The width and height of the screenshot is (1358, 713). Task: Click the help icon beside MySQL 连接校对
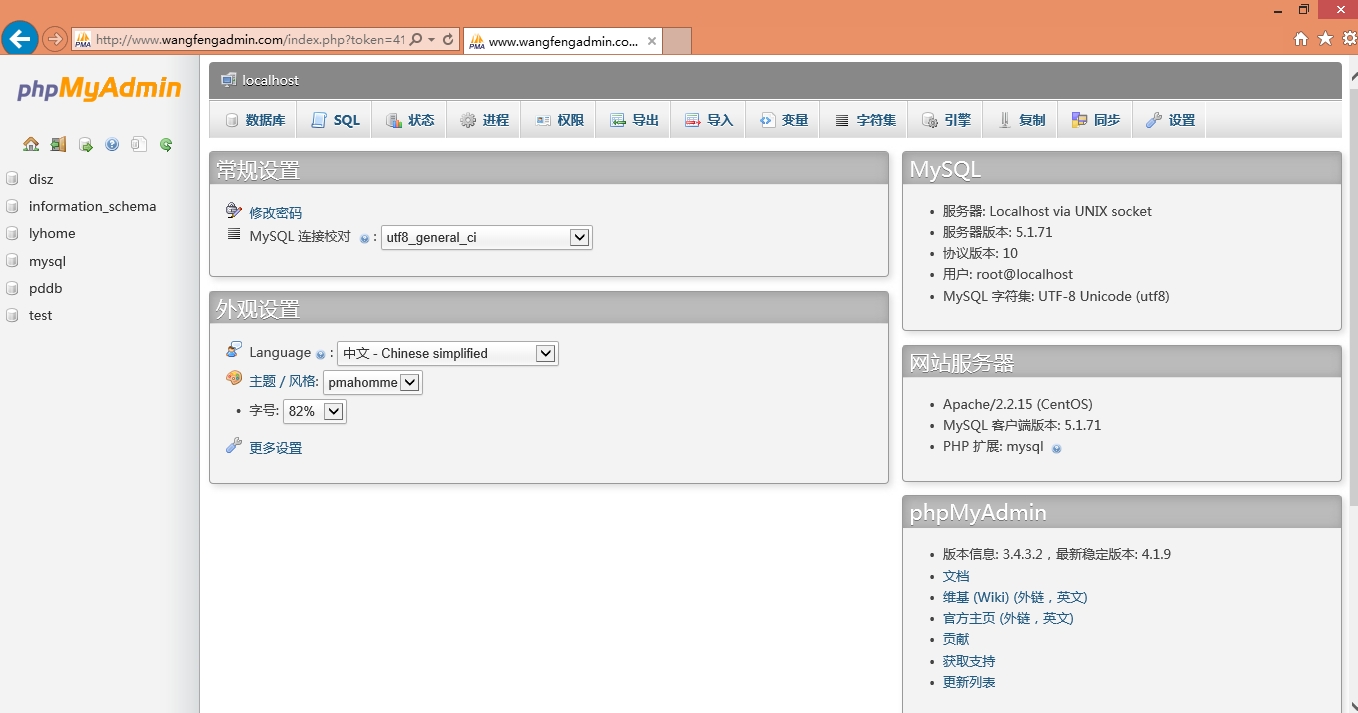[364, 238]
